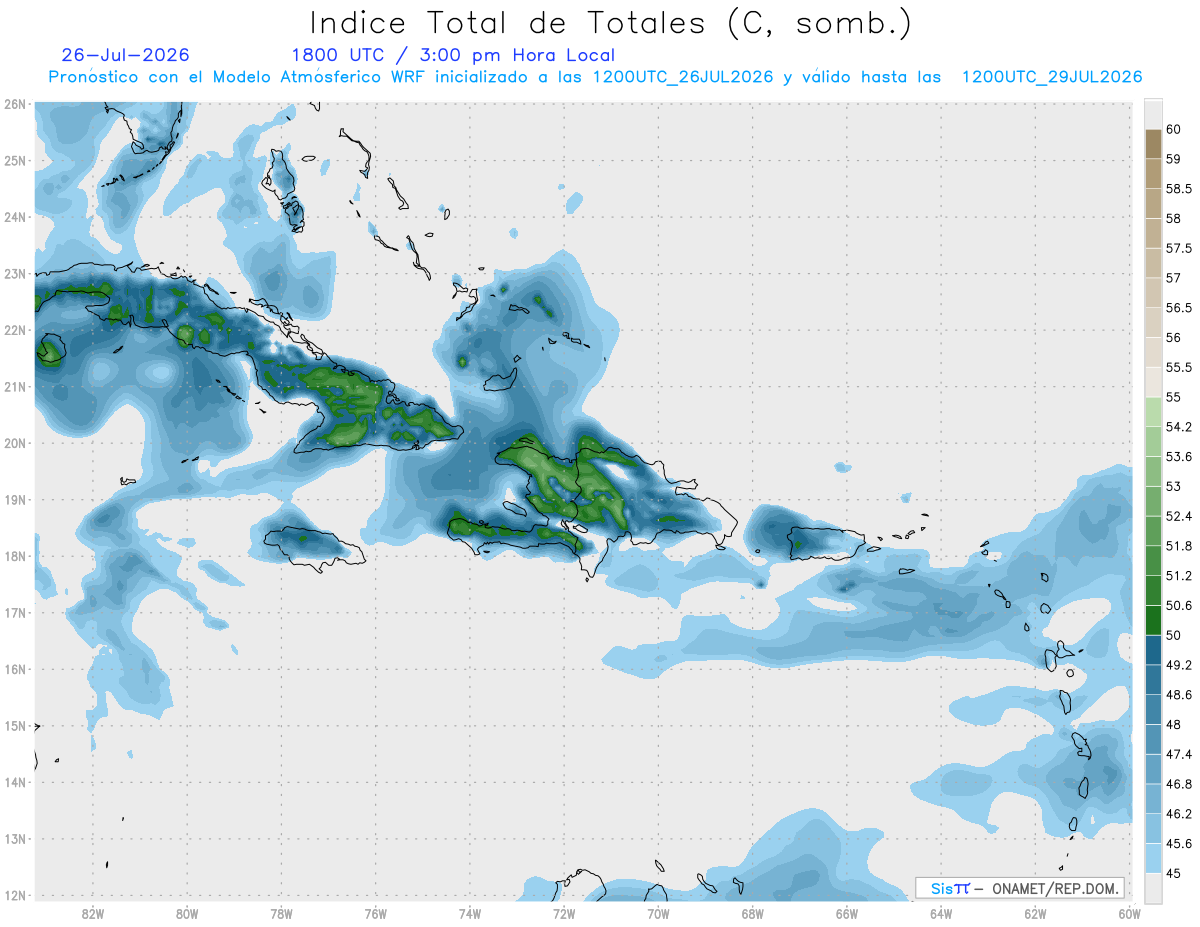Click the longitude axis label '76W'

click(x=376, y=914)
